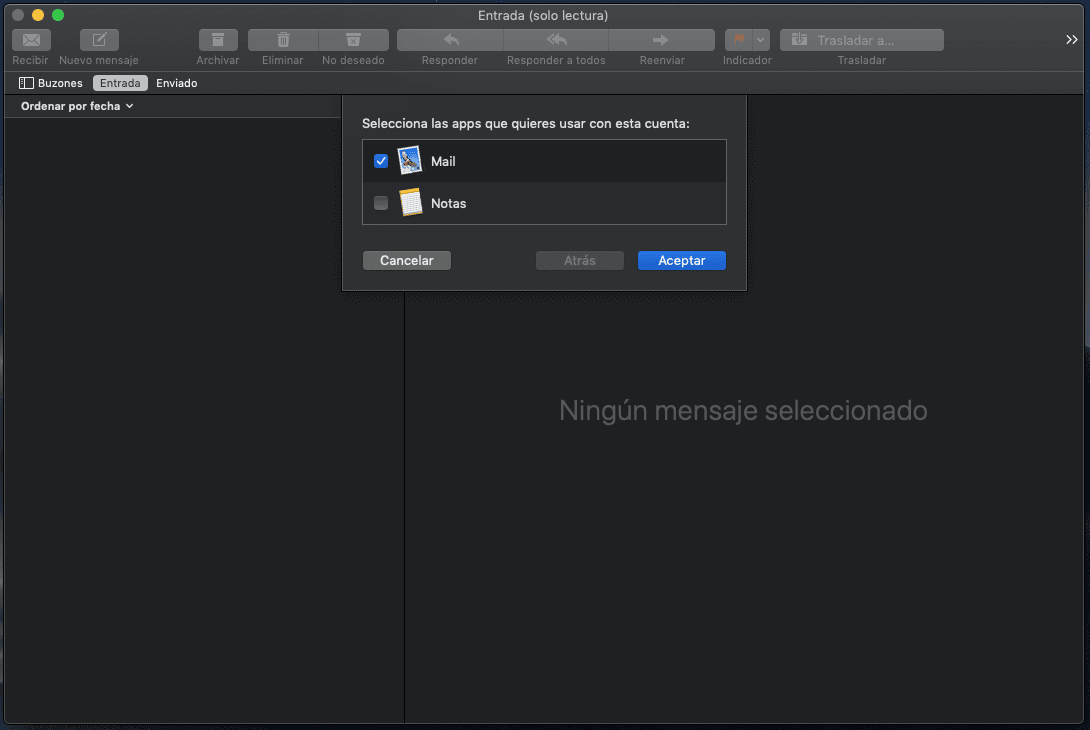Switch to the Entrada mailbox tab
The image size is (1090, 730).
pos(120,83)
